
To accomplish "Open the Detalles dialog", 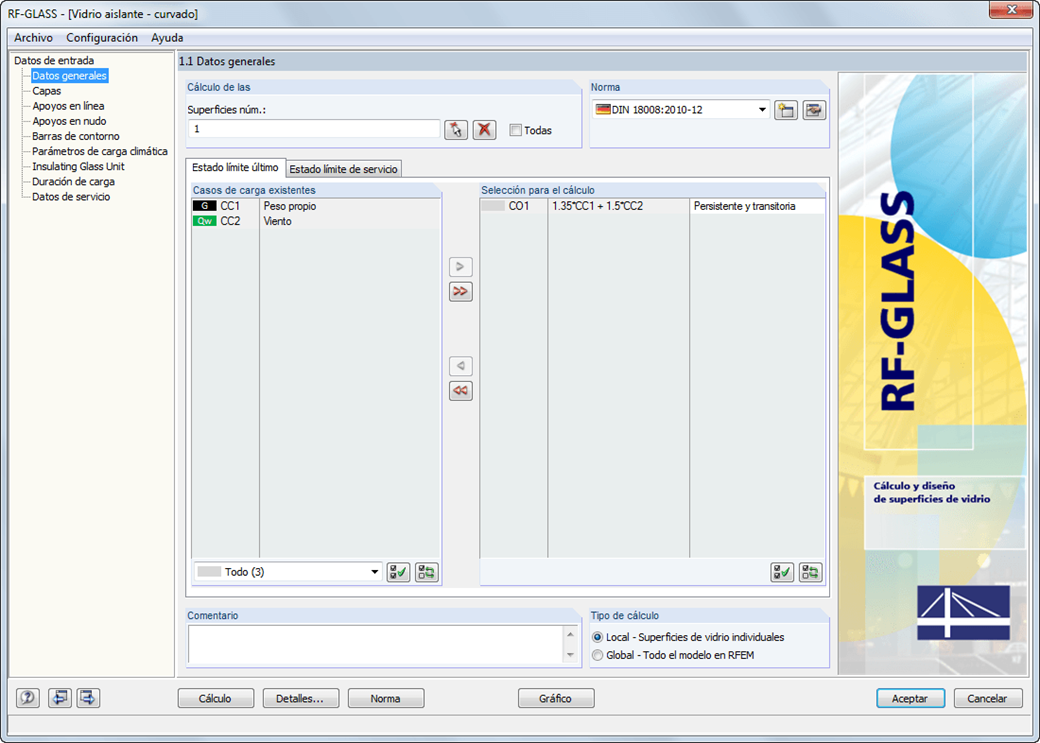I will 301,698.
